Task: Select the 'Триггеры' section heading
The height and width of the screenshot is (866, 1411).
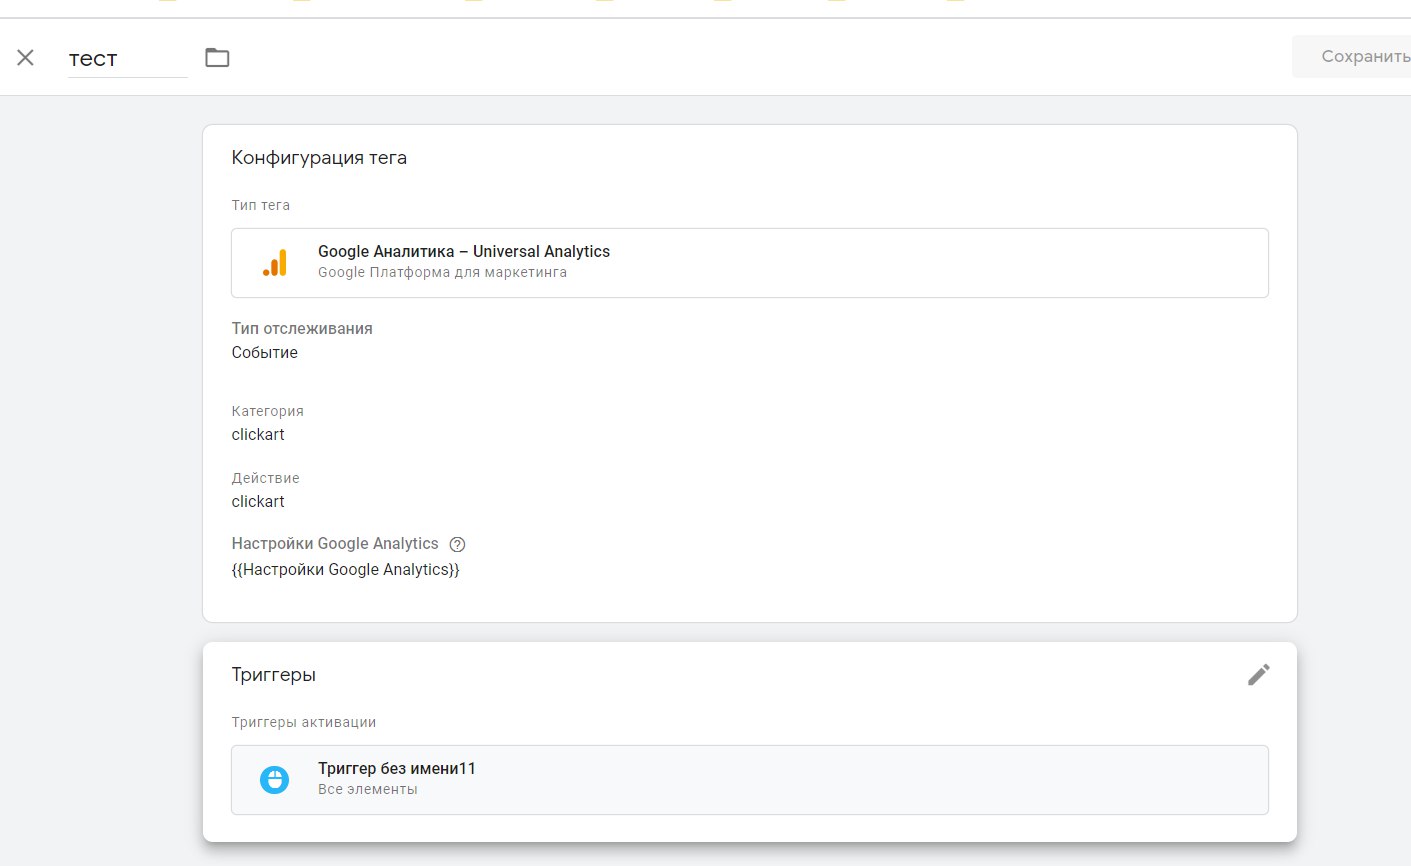Action: pyautogui.click(x=274, y=675)
